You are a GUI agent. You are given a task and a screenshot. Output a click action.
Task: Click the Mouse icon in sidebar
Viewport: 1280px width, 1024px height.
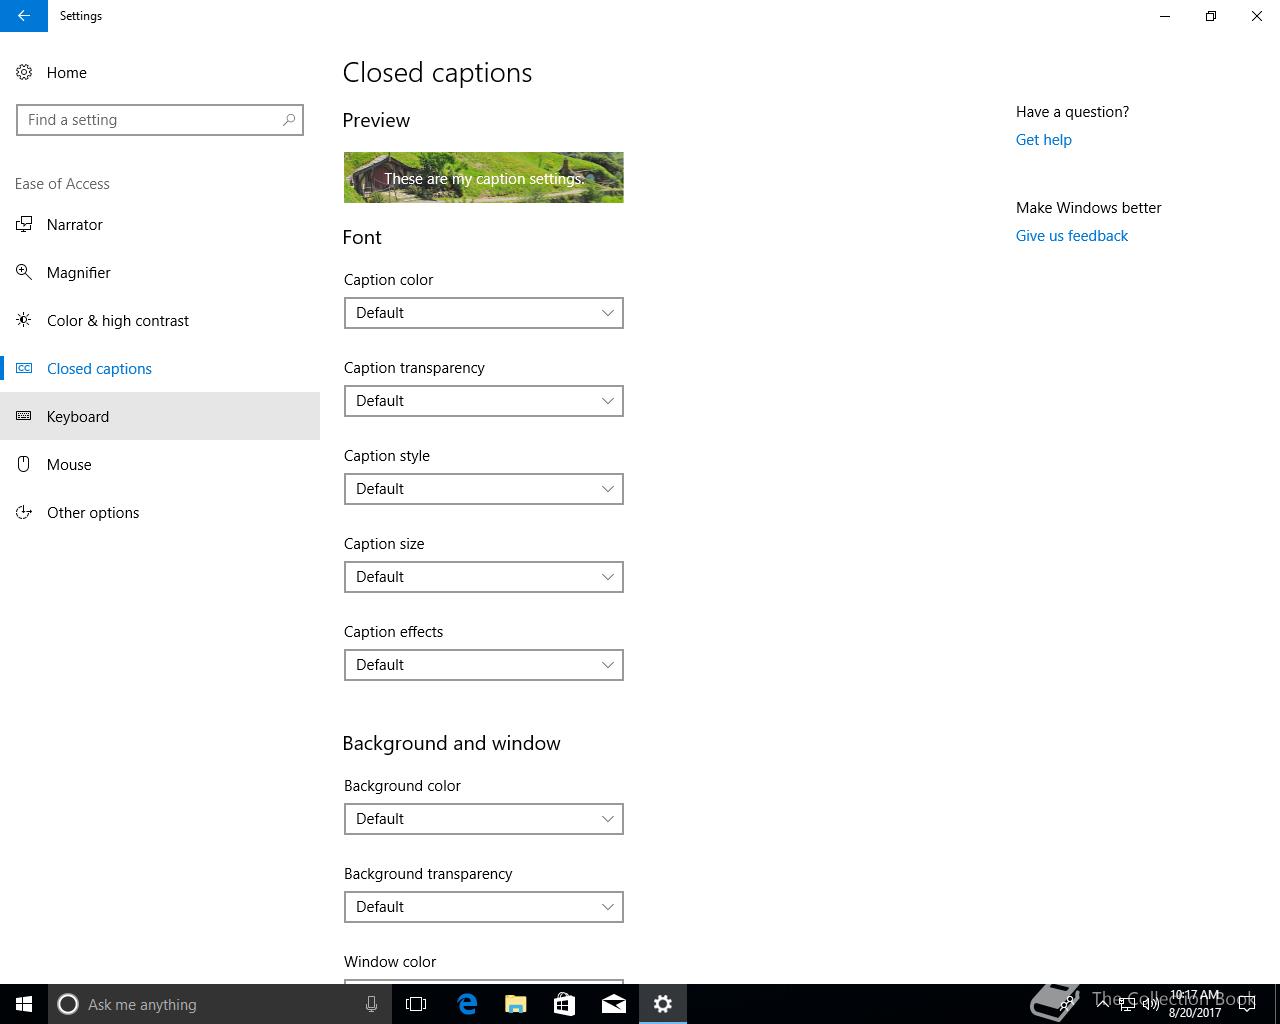pos(24,464)
